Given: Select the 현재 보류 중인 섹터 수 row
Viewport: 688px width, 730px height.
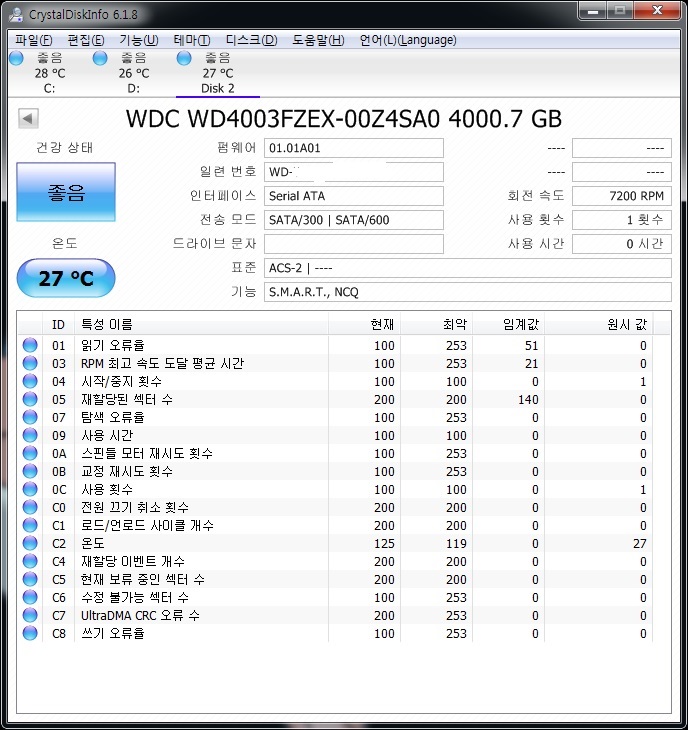Looking at the screenshot, I should (x=335, y=579).
